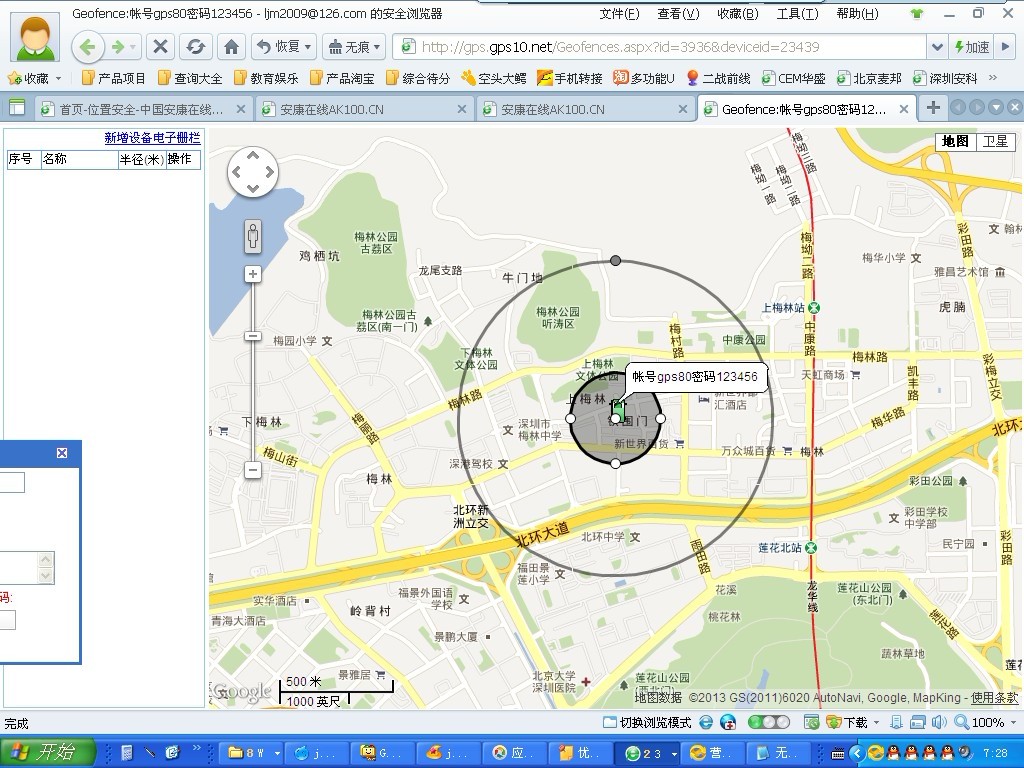Open a new tab with the plus button

tap(933, 108)
